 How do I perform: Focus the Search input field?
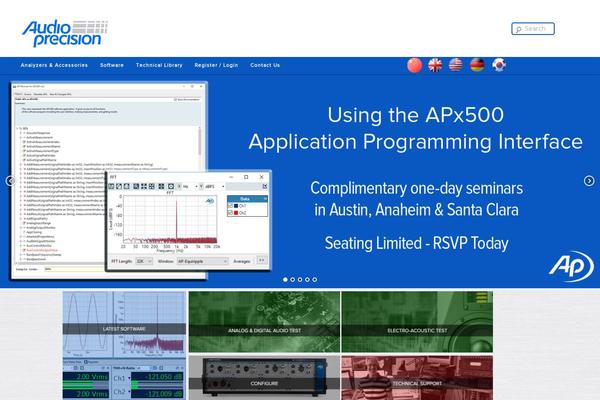533,29
